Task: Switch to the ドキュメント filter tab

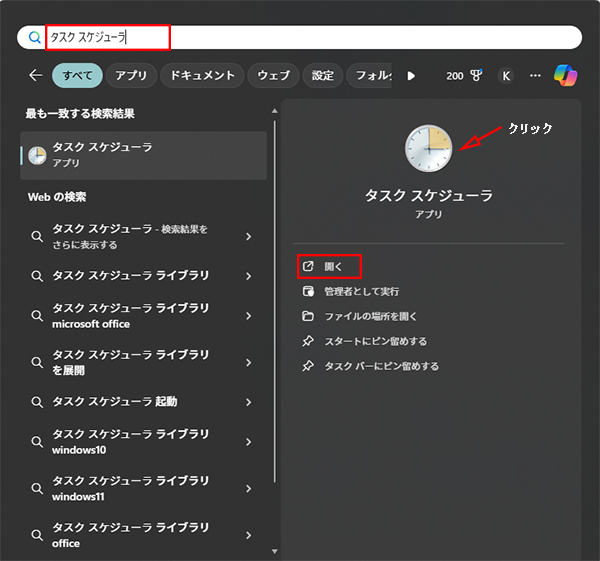Action: click(x=202, y=75)
